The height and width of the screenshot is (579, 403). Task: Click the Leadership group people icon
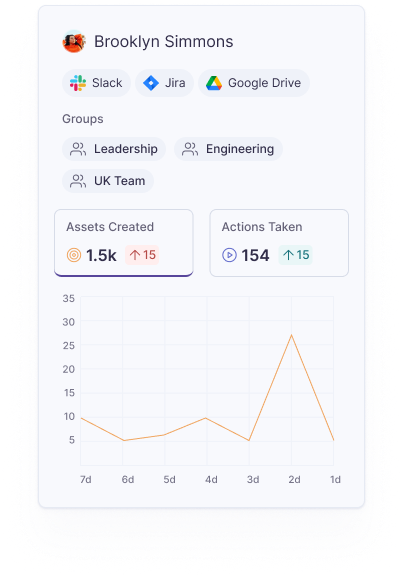click(x=78, y=149)
